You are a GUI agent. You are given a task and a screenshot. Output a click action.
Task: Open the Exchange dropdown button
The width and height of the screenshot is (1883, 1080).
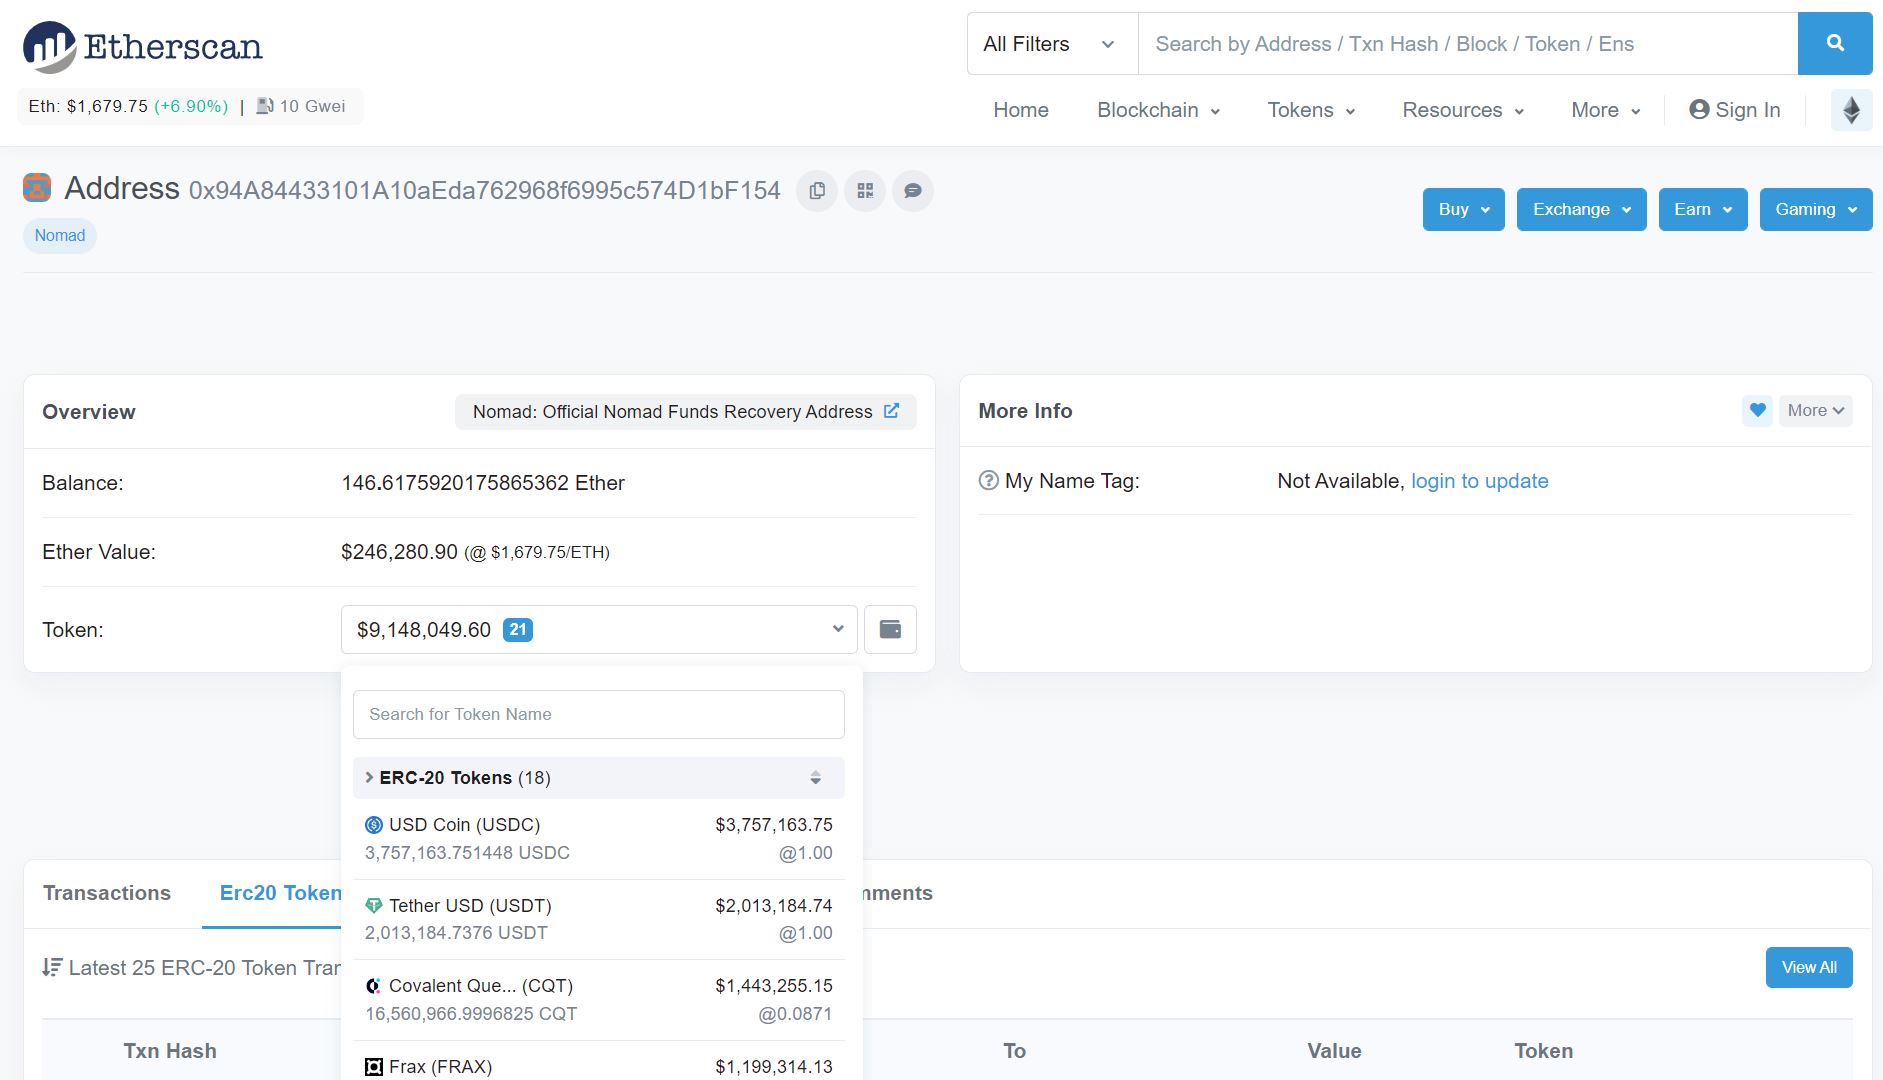point(1581,209)
